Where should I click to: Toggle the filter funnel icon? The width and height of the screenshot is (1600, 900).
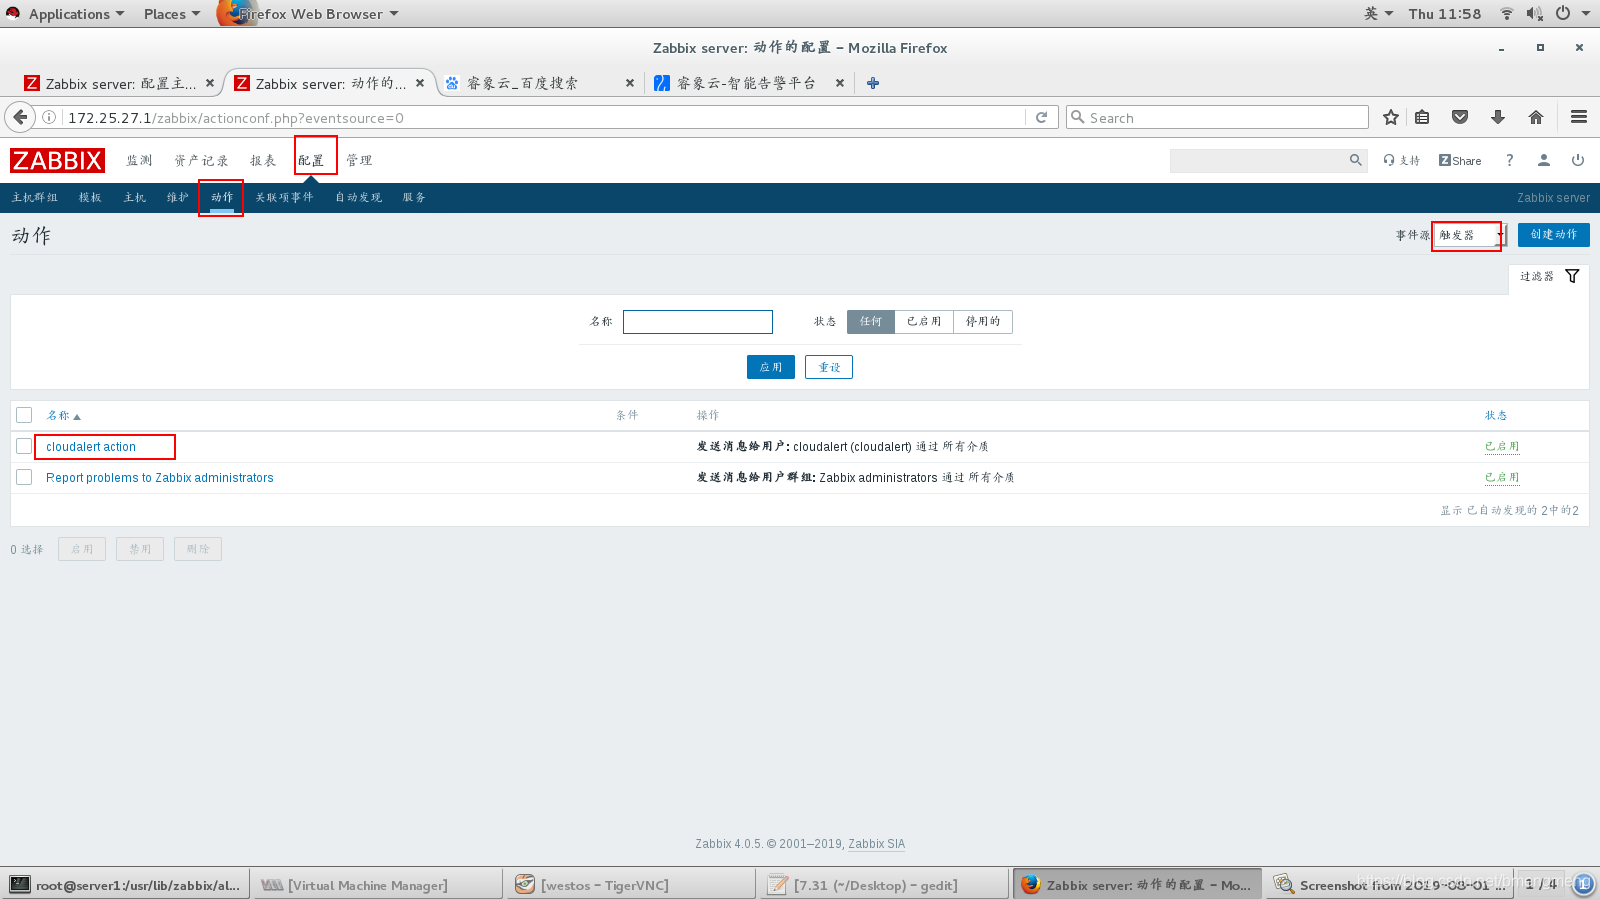tap(1572, 276)
